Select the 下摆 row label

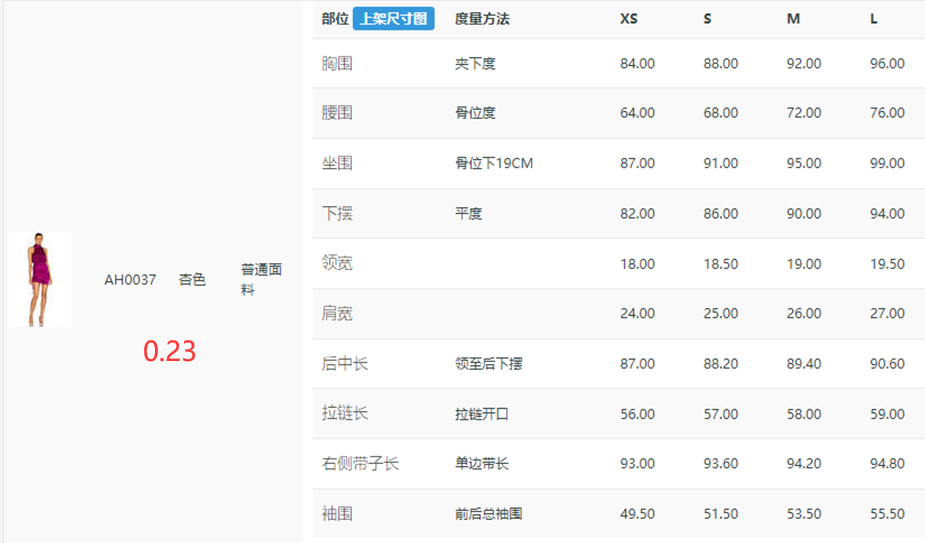337,213
